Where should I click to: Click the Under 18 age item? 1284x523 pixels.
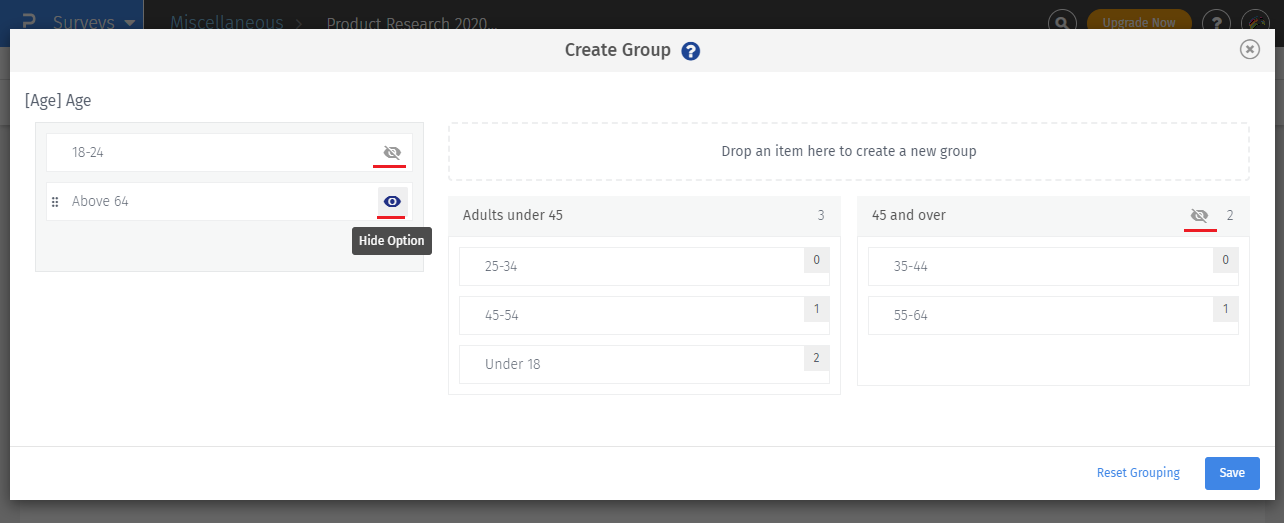(x=630, y=365)
